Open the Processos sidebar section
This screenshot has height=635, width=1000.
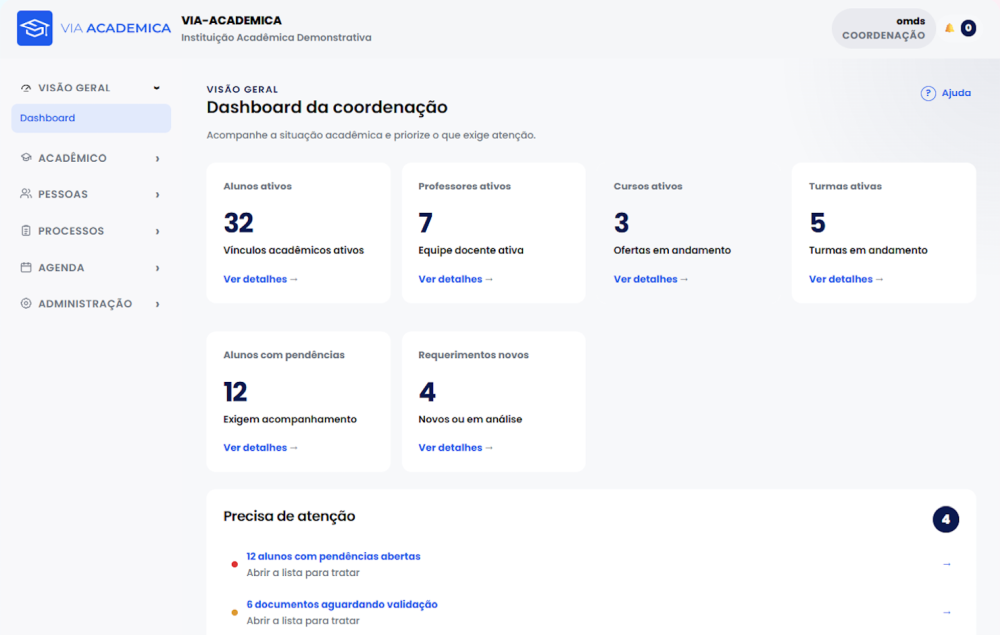pos(91,231)
